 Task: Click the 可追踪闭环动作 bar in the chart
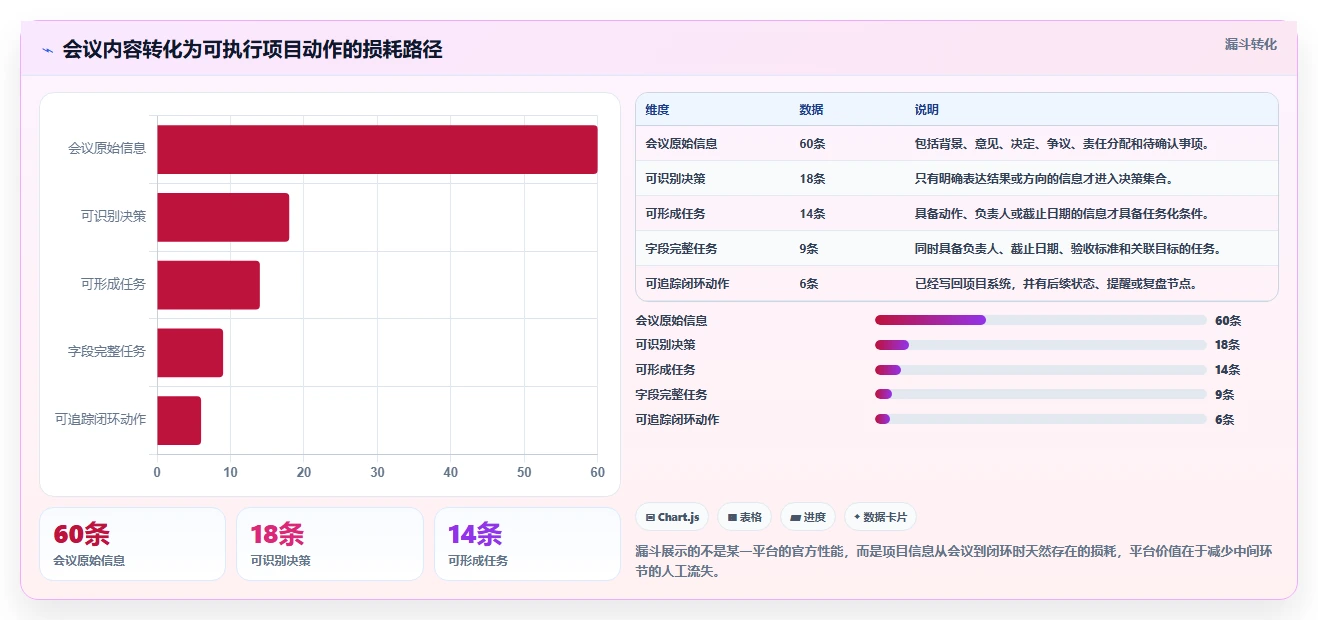[x=179, y=420]
